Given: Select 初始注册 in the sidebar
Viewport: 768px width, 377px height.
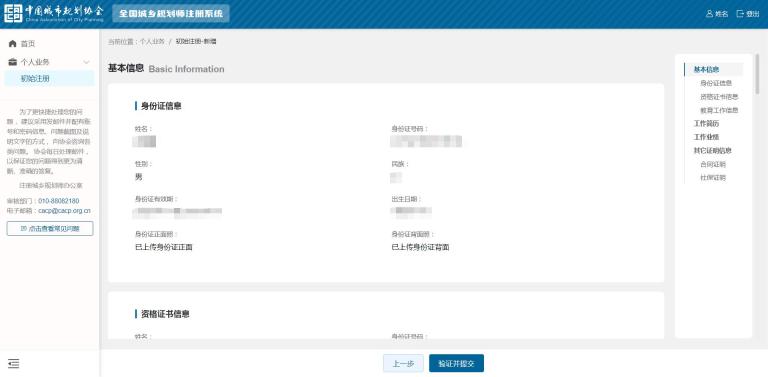Looking at the screenshot, I should [49, 78].
